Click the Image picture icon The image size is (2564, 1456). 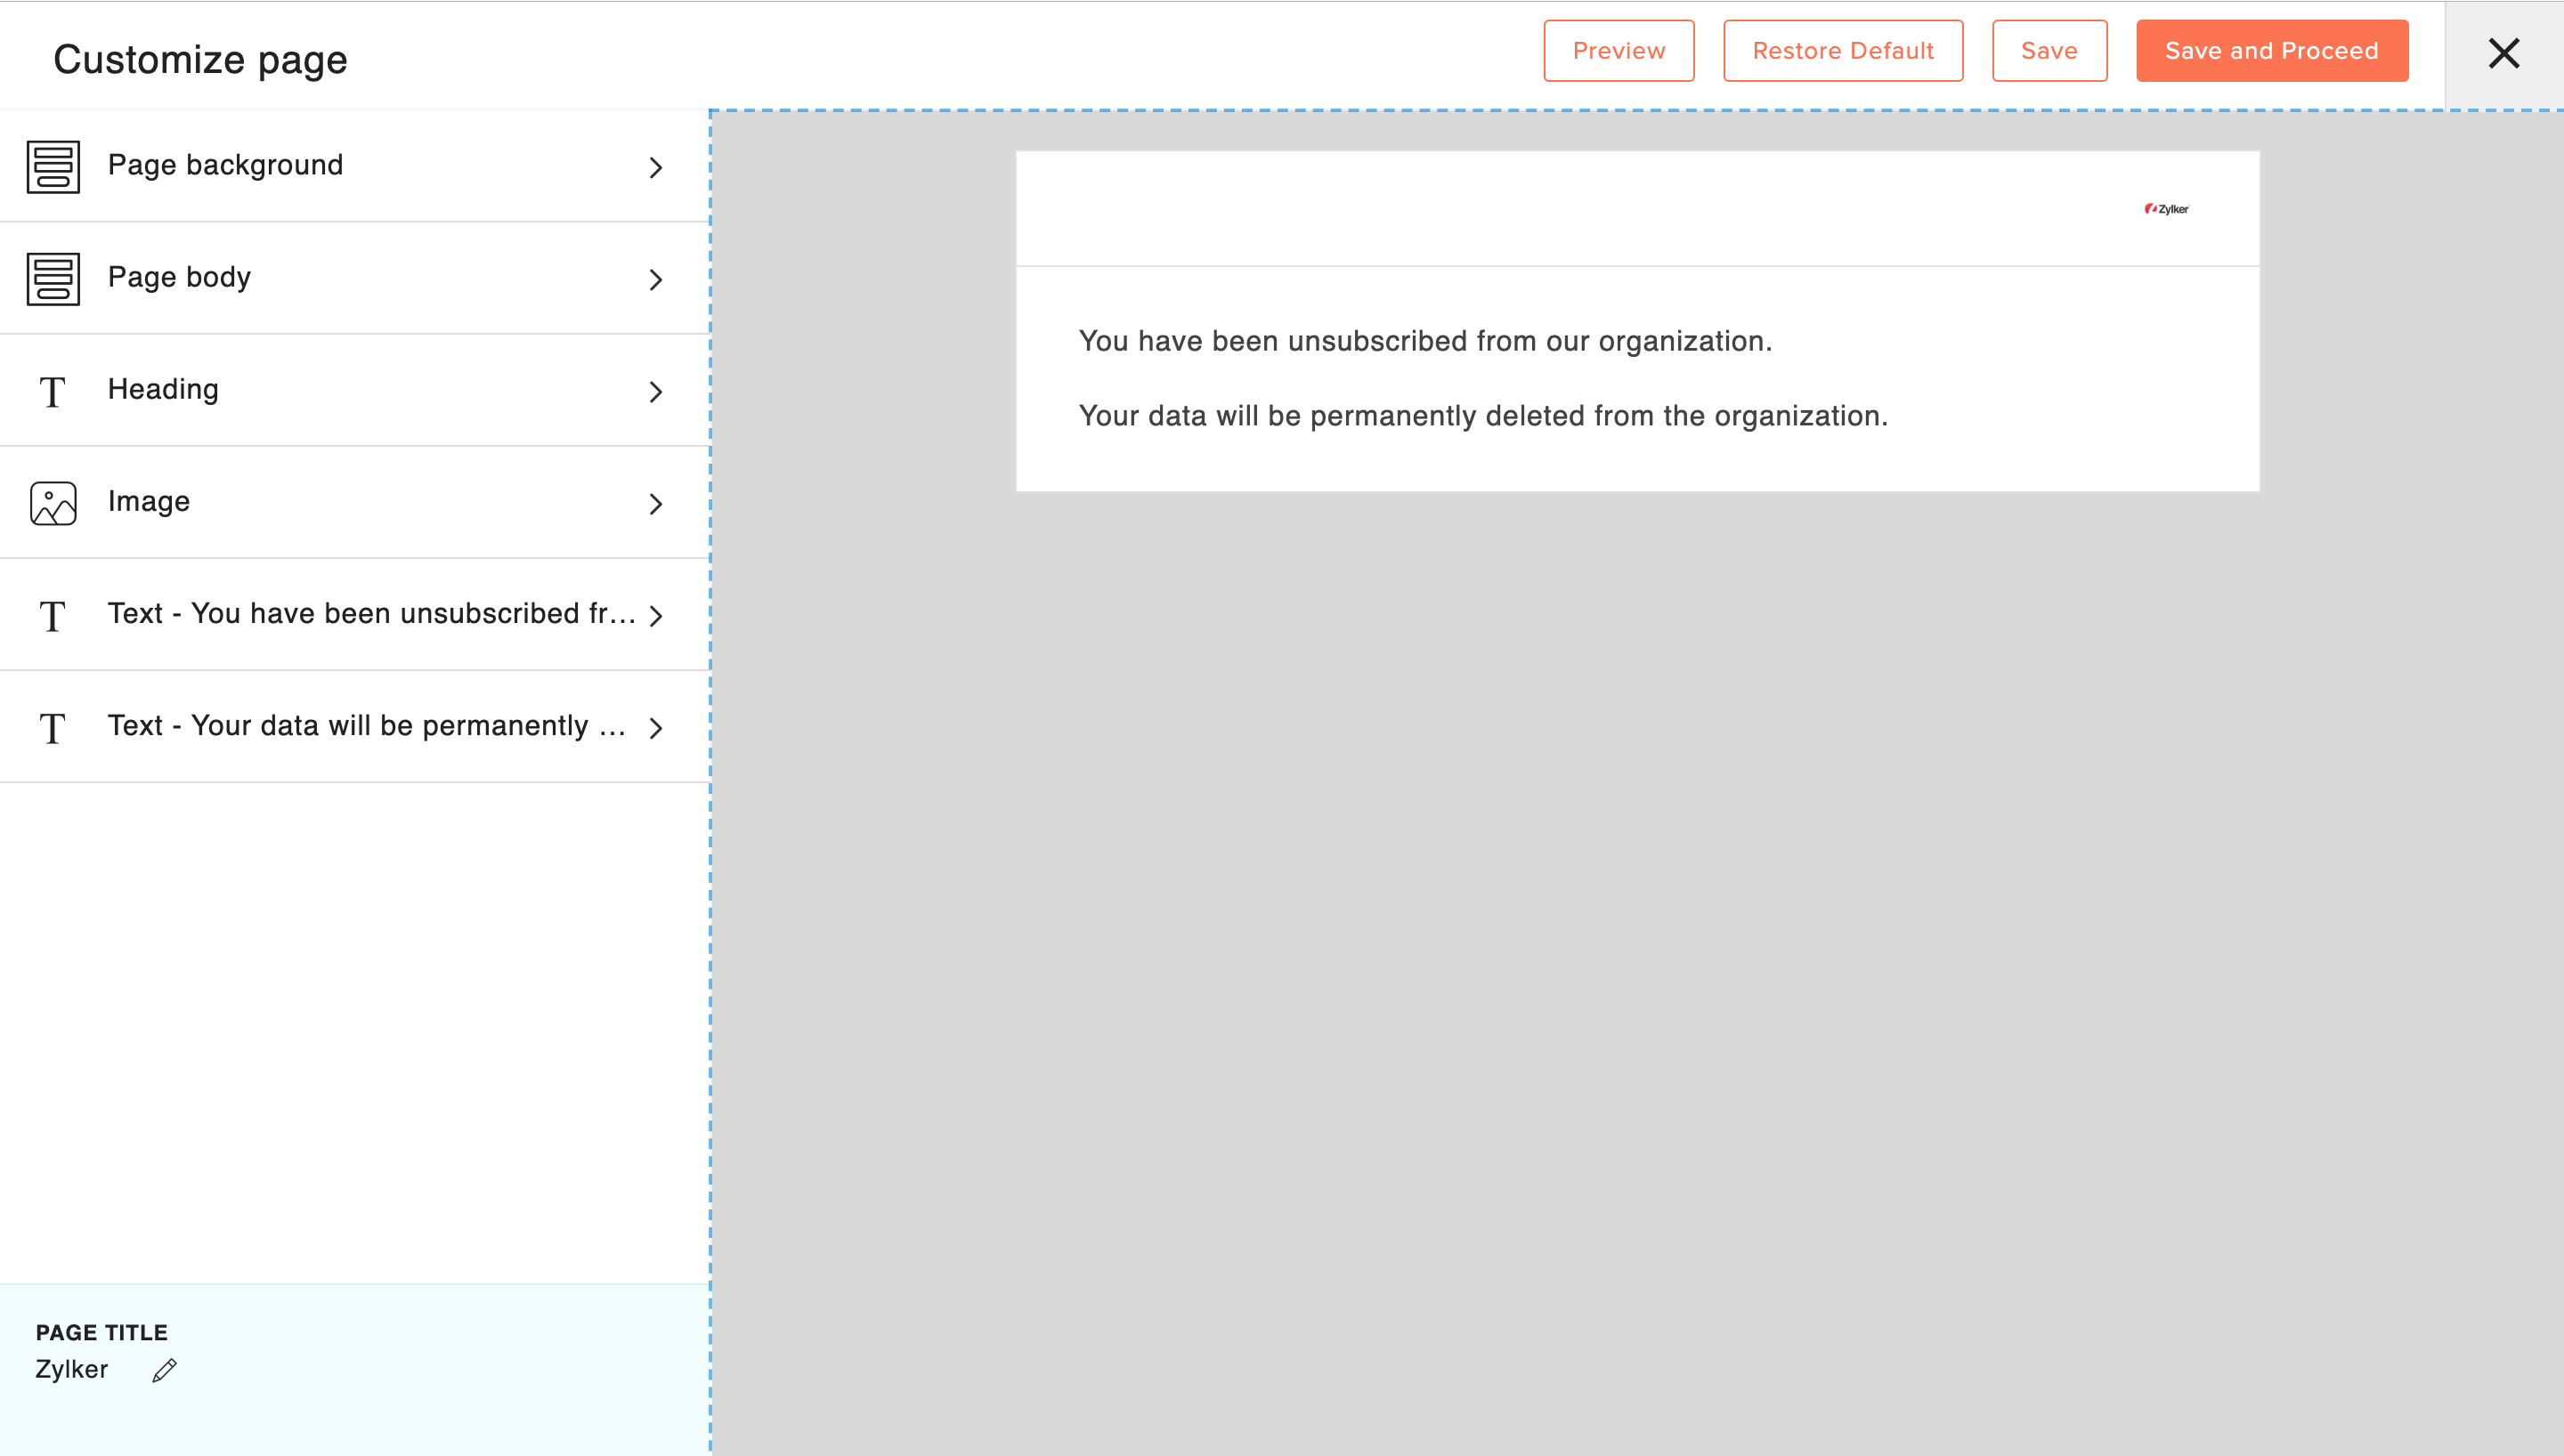pos(53,503)
